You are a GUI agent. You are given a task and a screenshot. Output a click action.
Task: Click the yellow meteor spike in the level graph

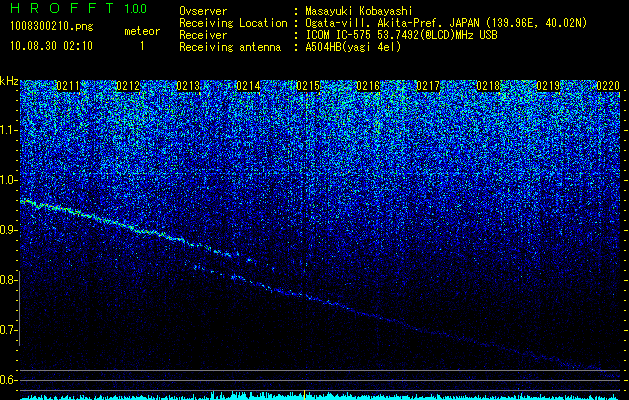[x=305, y=394]
